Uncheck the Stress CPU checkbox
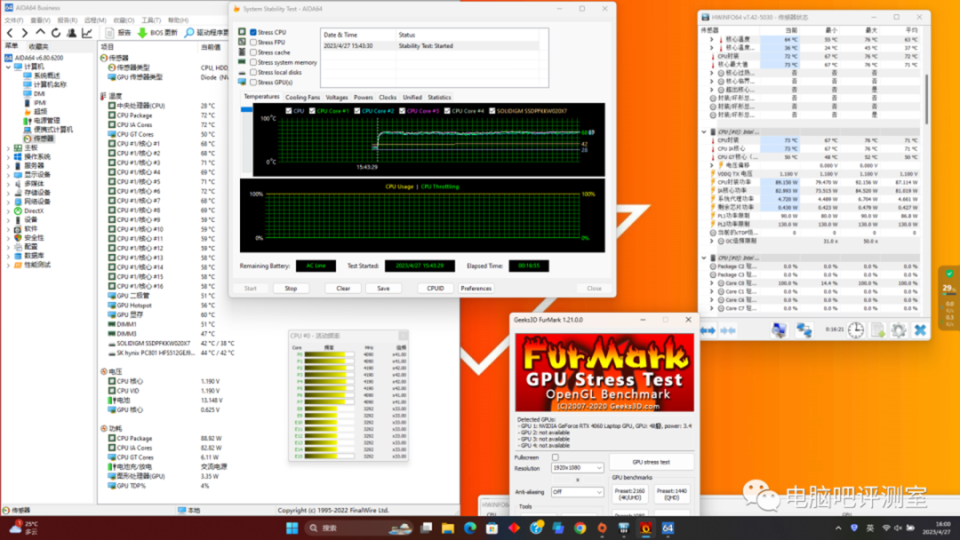Image resolution: width=960 pixels, height=540 pixels. click(253, 32)
